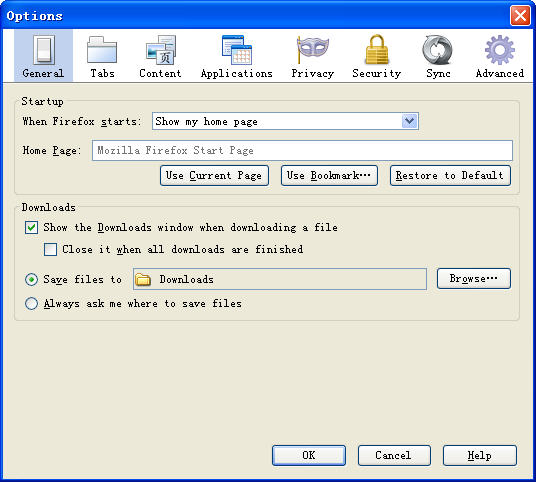Uncheck Show the Downloads window checkbox
This screenshot has height=482, width=536.
[x=31, y=227]
